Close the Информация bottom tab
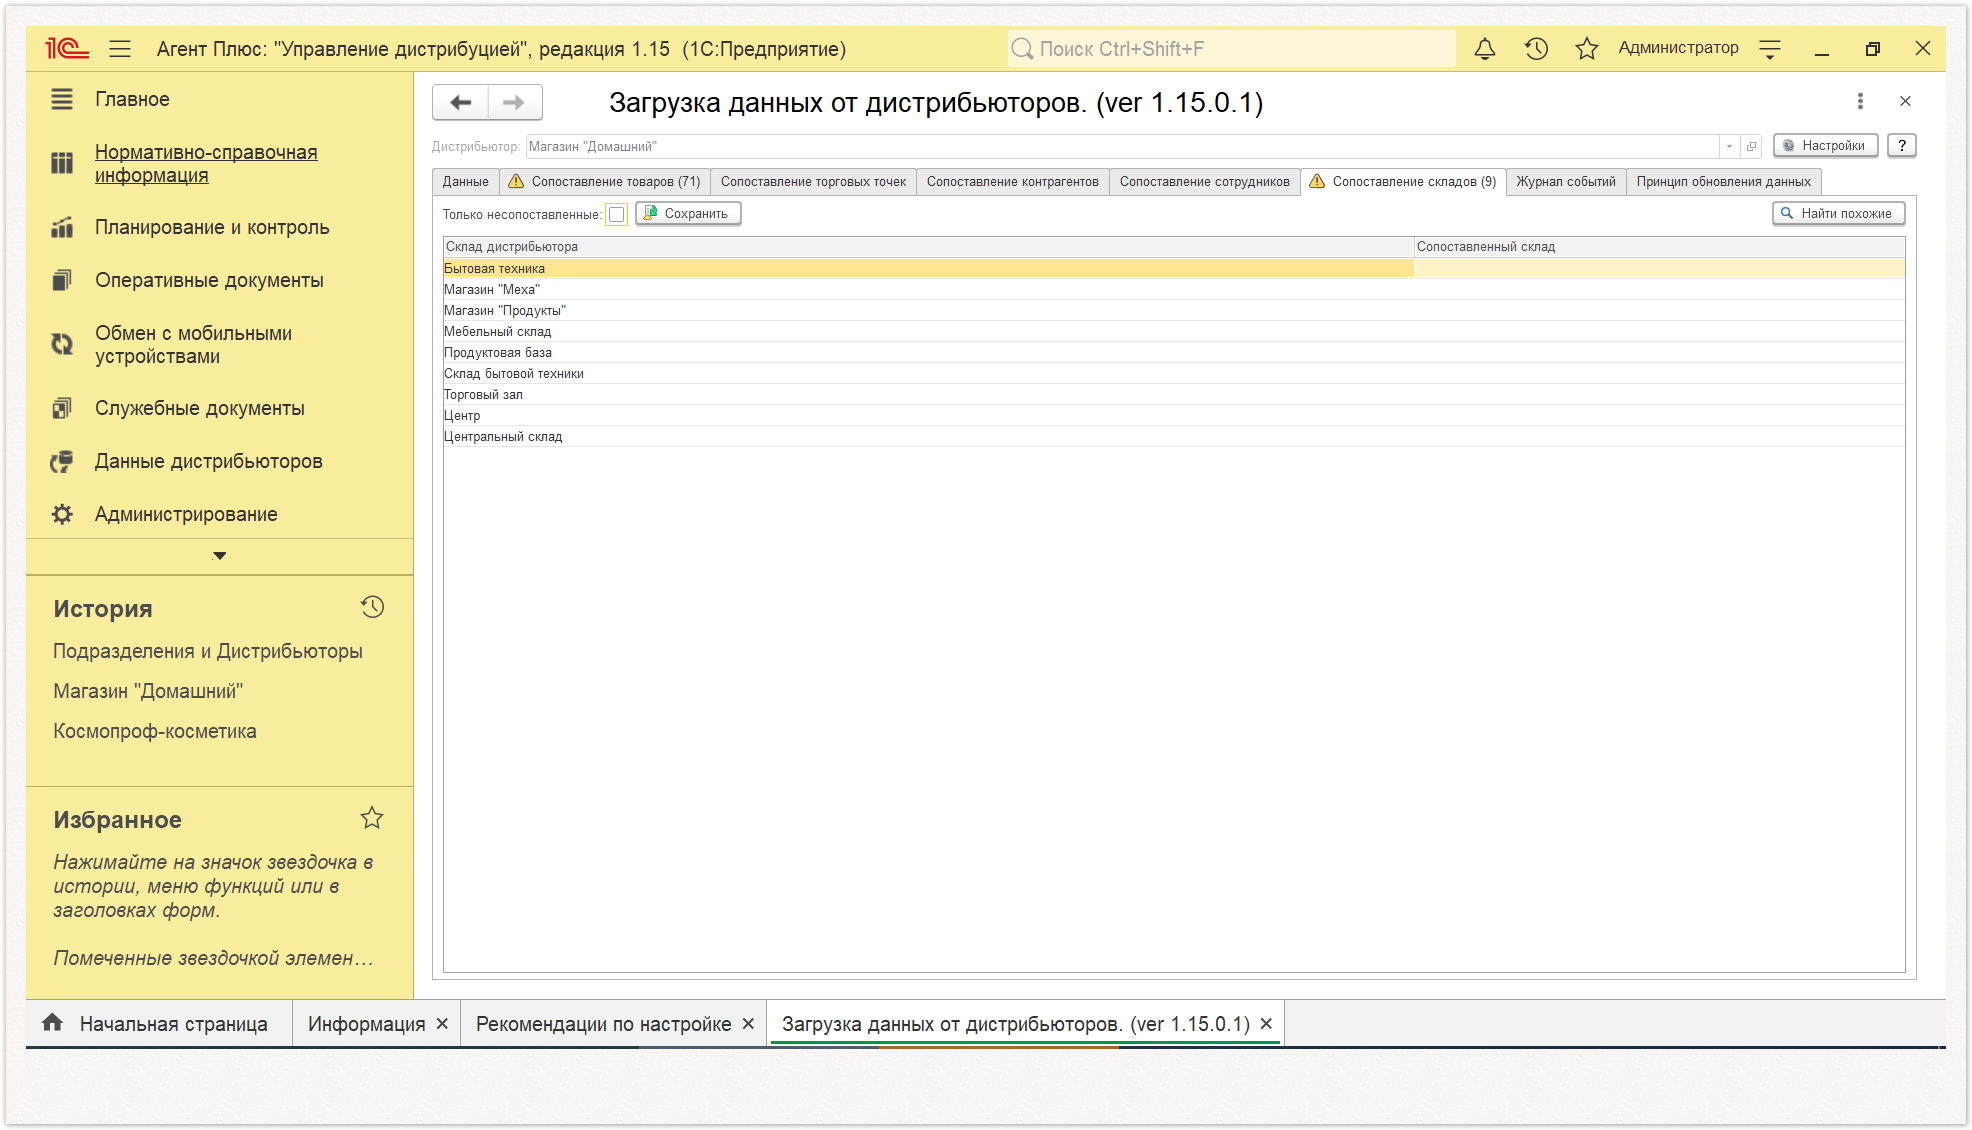This screenshot has height=1130, width=1972. click(x=442, y=1024)
